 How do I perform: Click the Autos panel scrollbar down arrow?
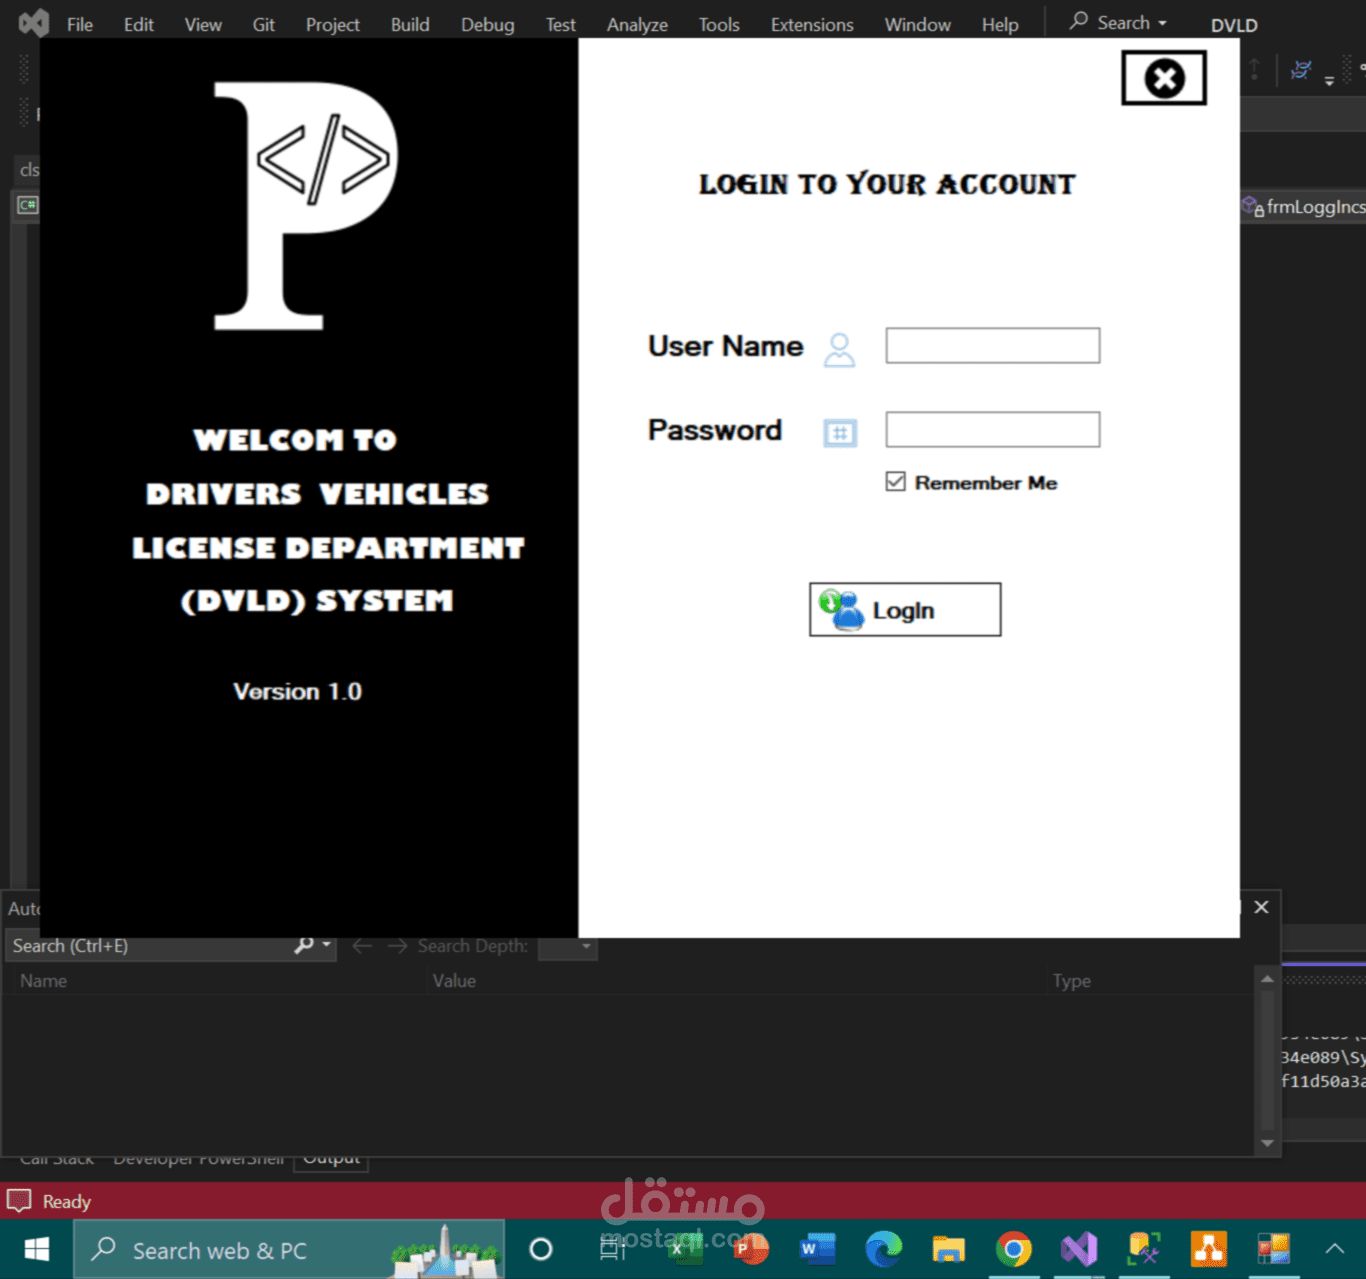point(1267,1143)
